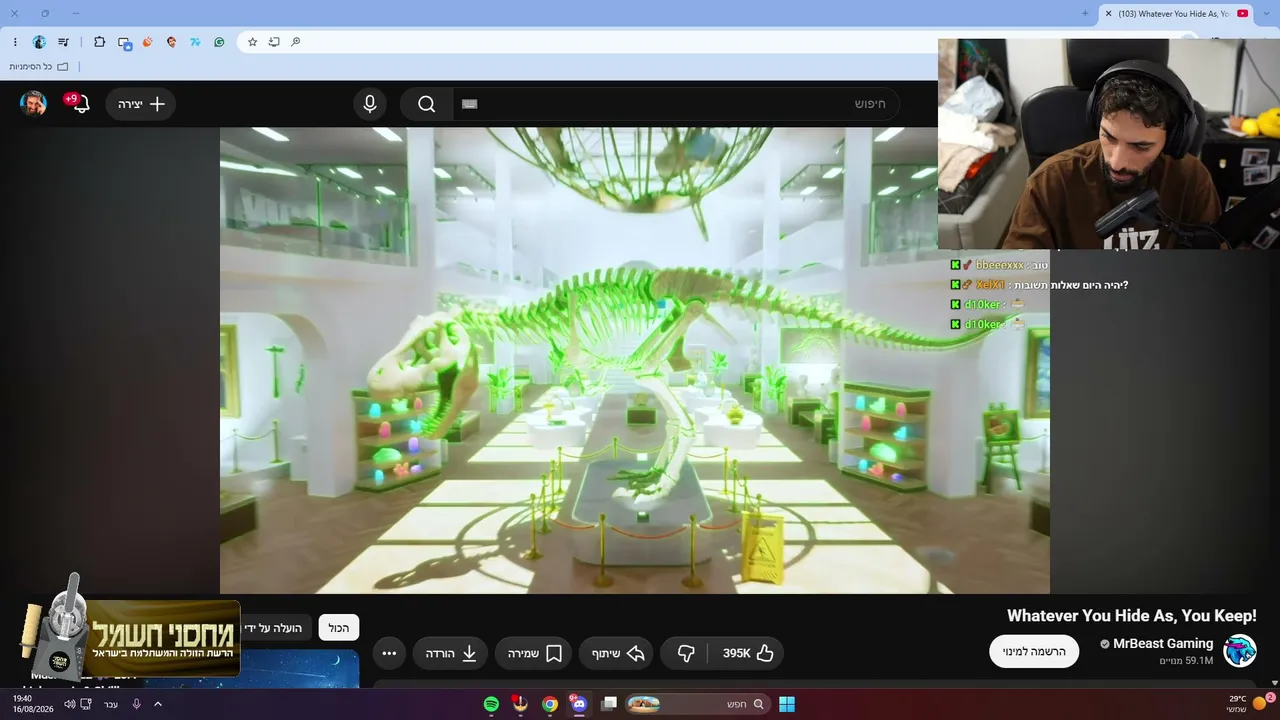The width and height of the screenshot is (1280, 720).
Task: Select the 'הועלה על ידי' filter chip
Action: [x=277, y=627]
